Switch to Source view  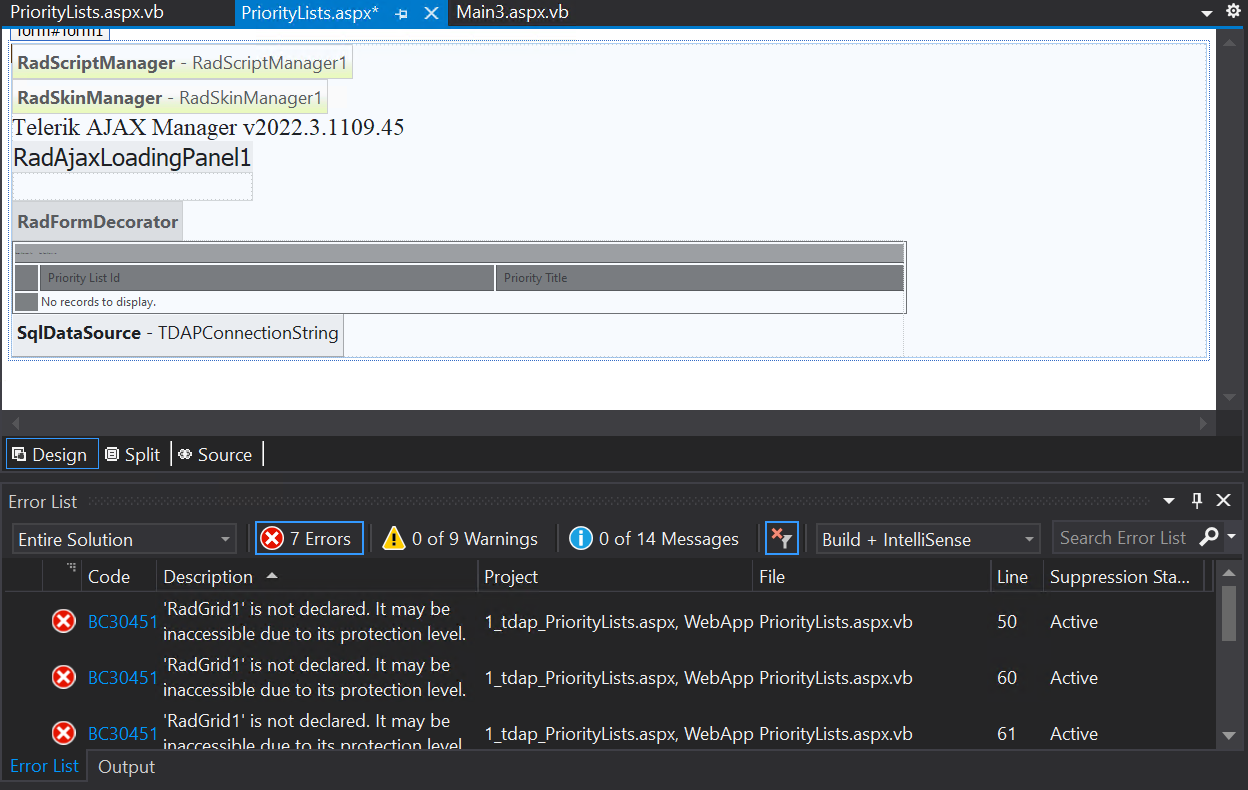(216, 454)
